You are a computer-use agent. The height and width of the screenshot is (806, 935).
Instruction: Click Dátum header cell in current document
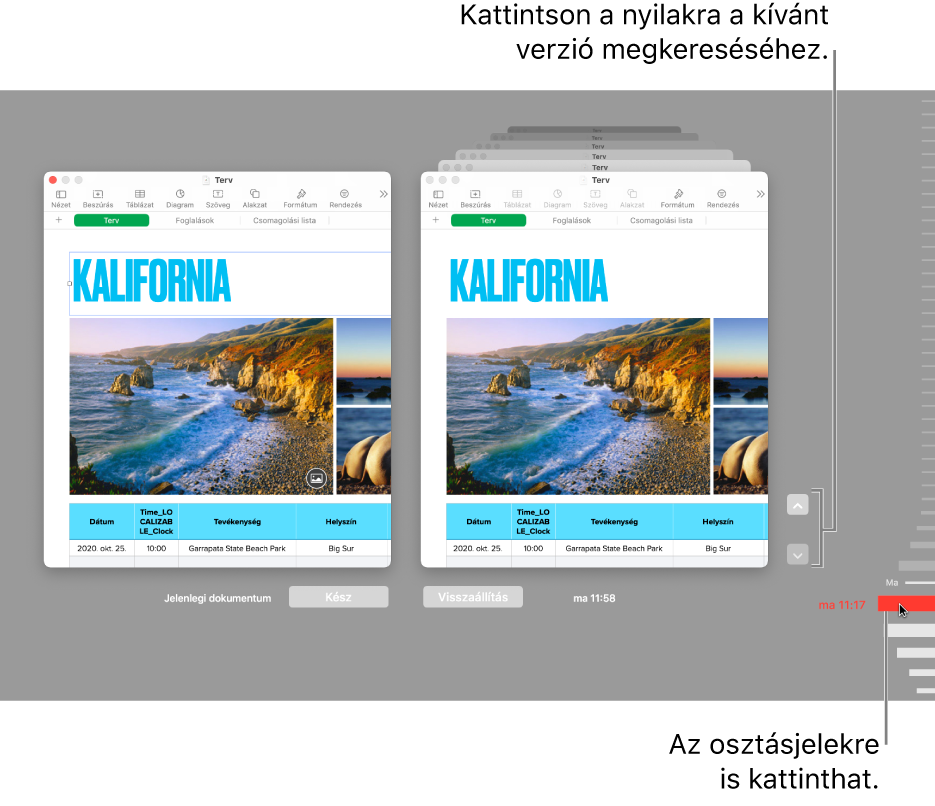coord(102,522)
